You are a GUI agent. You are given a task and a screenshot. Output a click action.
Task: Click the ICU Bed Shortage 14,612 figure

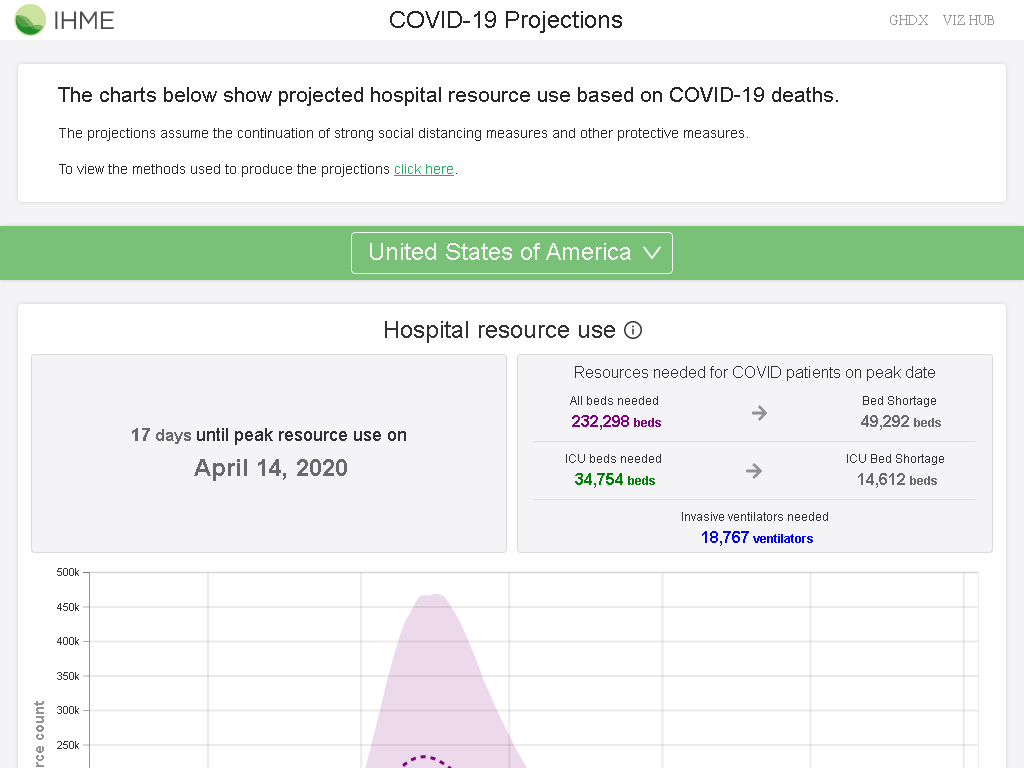897,479
